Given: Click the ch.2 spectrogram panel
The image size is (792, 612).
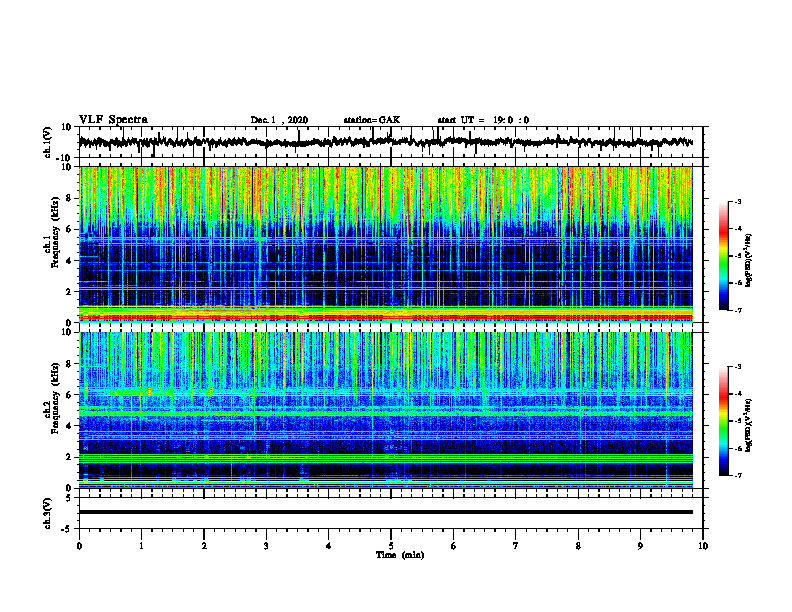Looking at the screenshot, I should click(385, 410).
